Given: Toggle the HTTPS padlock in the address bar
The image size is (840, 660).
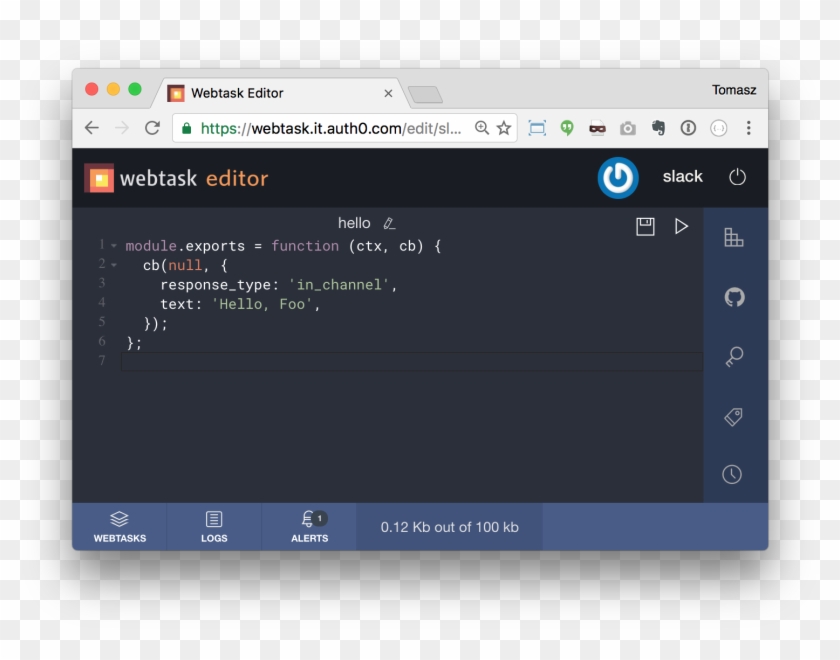Looking at the screenshot, I should (x=186, y=128).
